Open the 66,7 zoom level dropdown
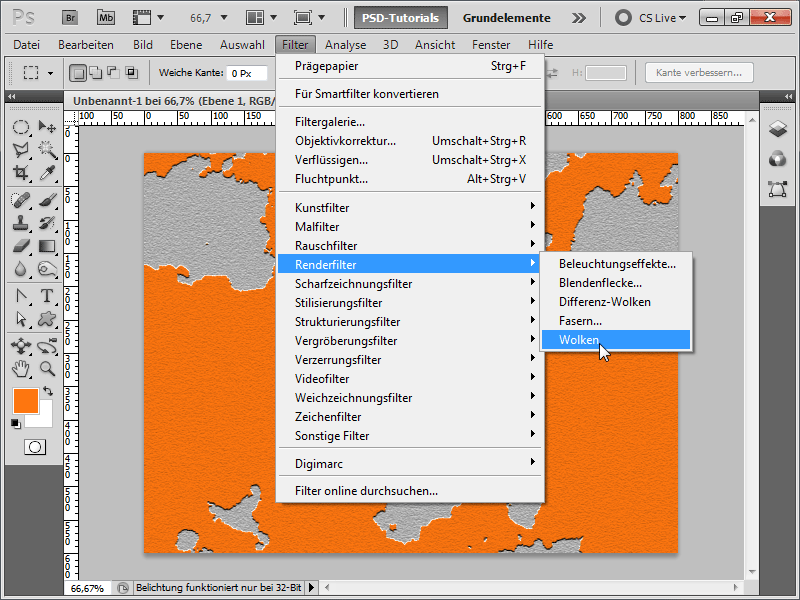The image size is (800, 600). pos(223,18)
